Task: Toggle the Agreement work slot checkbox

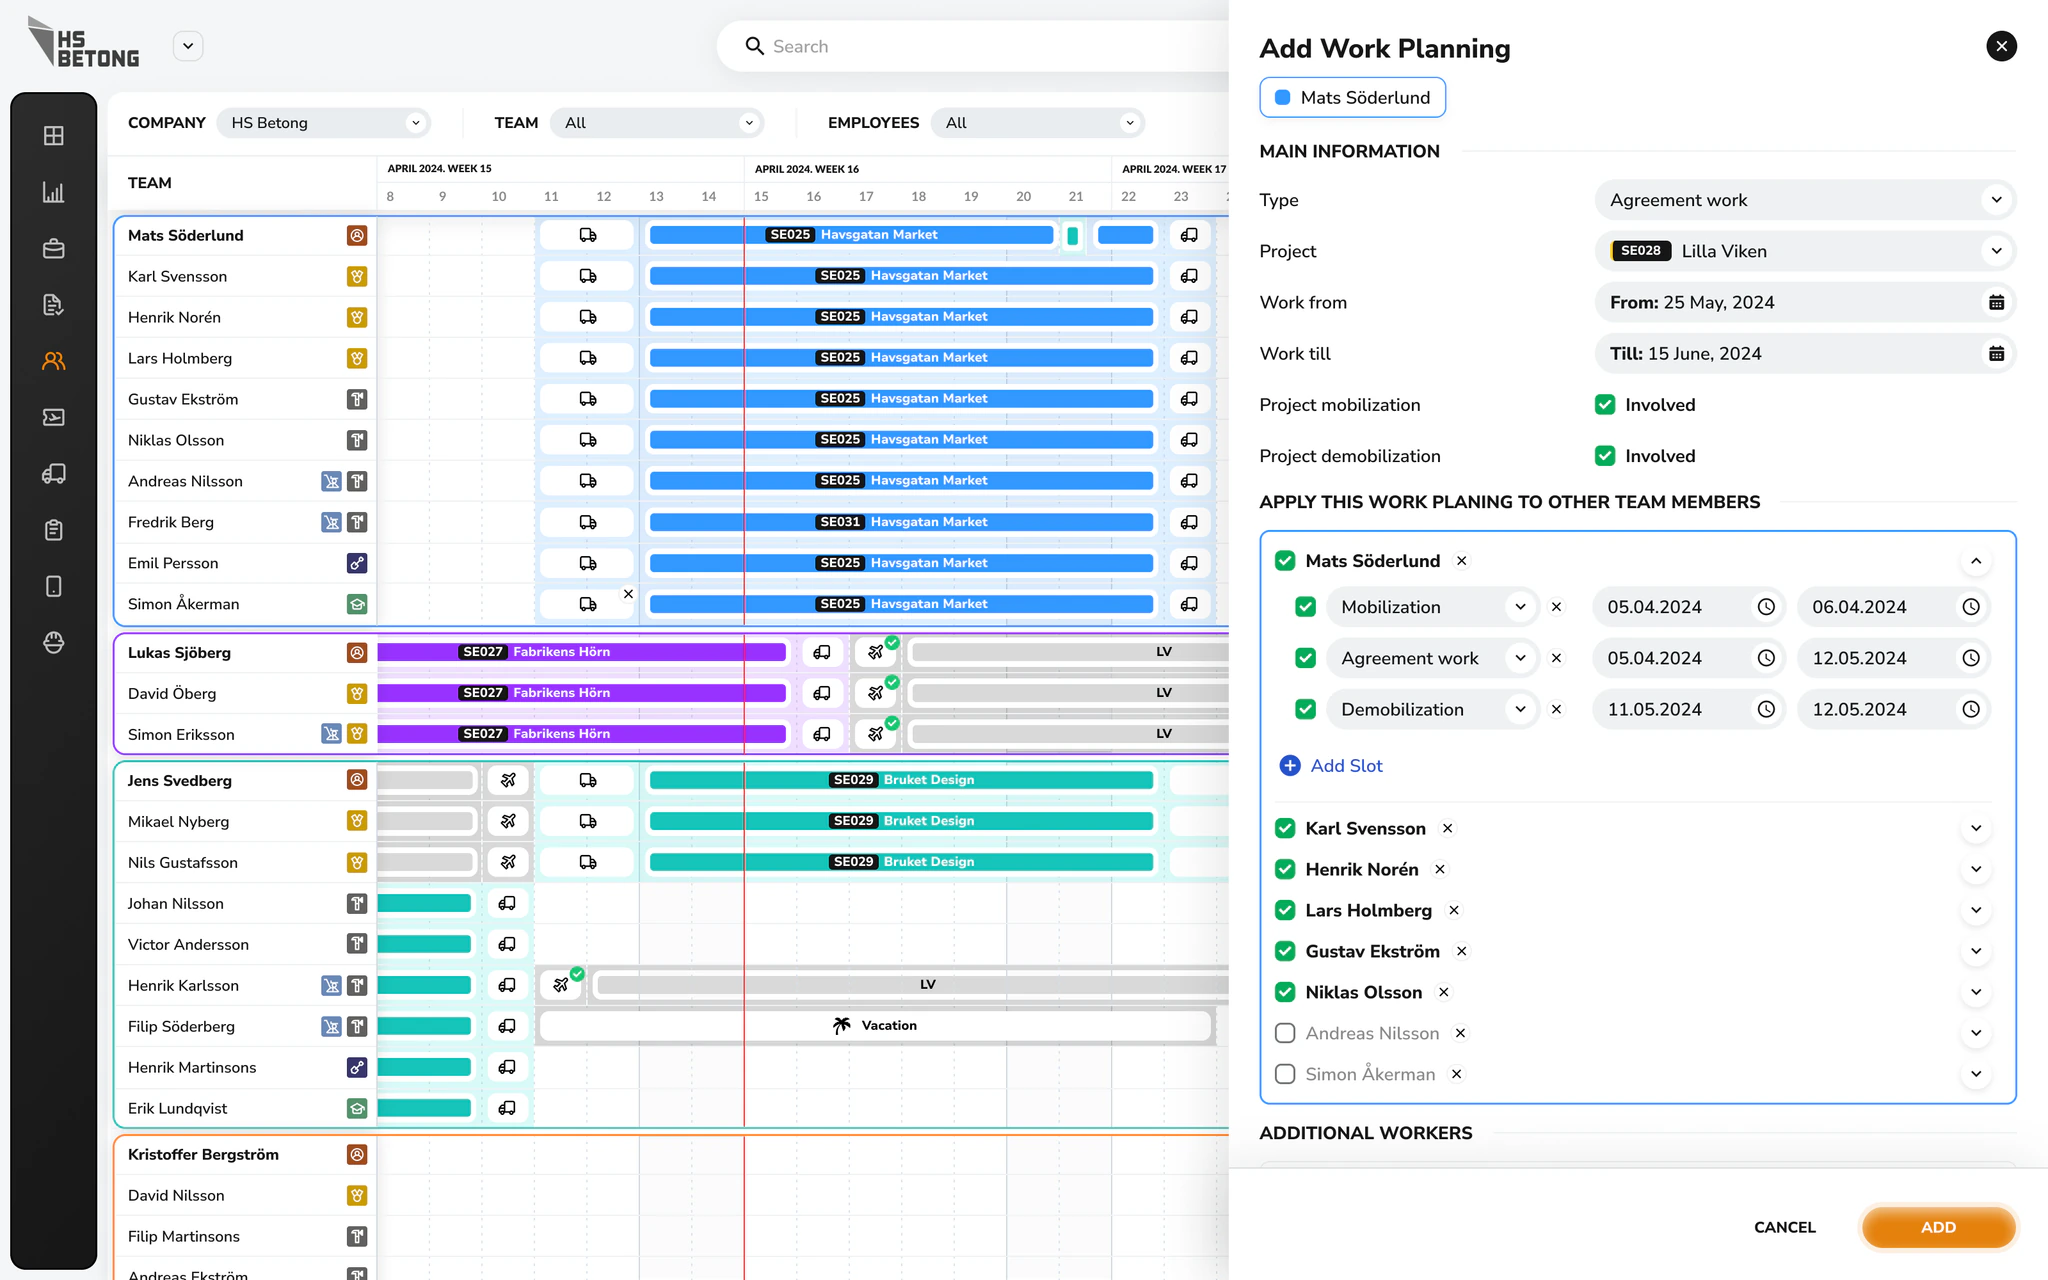Action: pos(1305,658)
